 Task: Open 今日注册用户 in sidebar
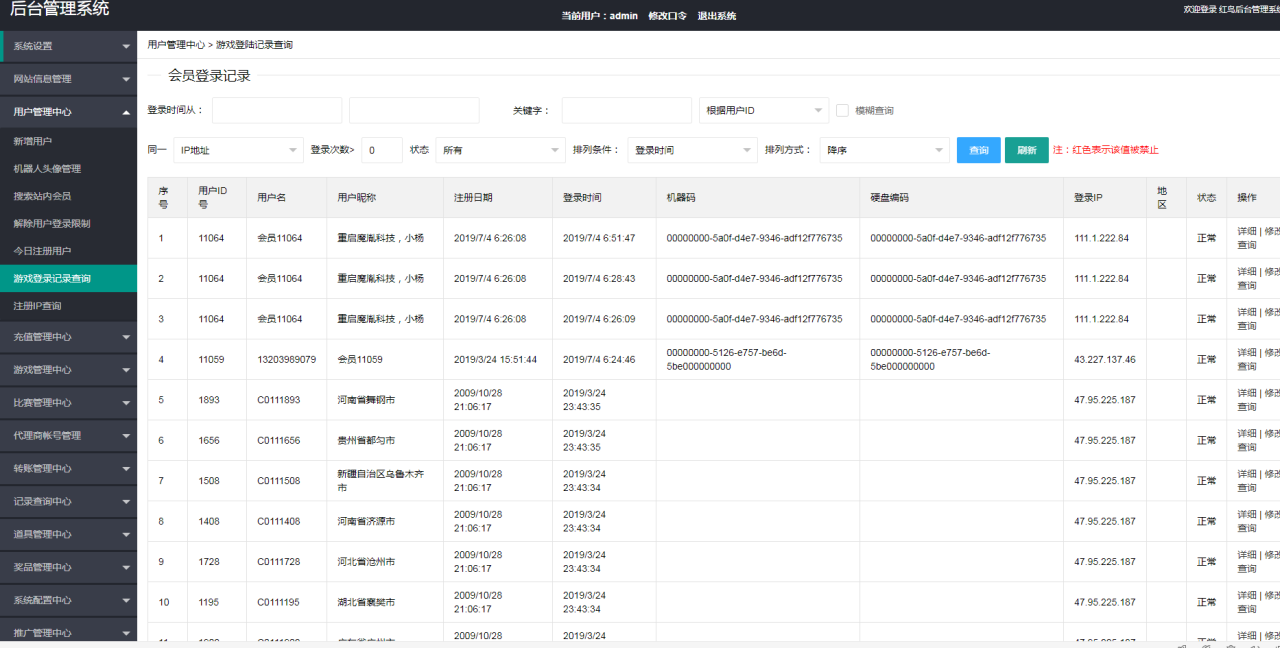point(42,251)
